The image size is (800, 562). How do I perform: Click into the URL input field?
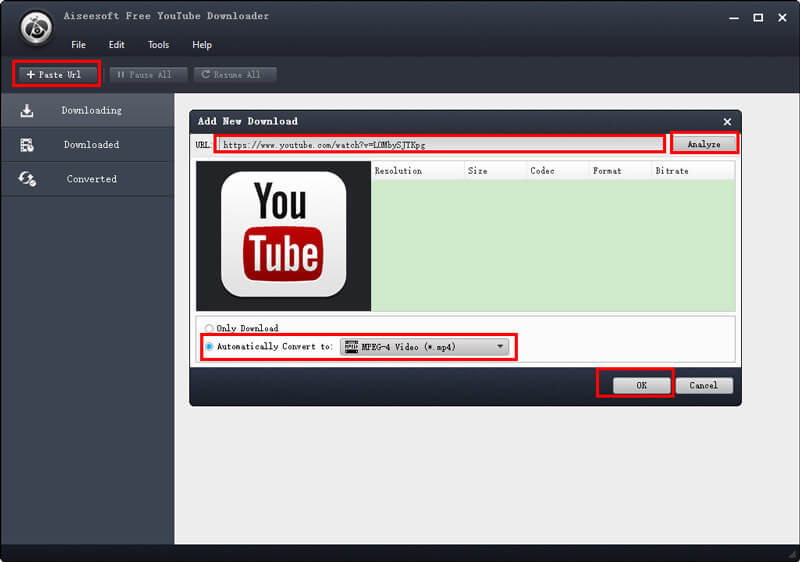coord(440,145)
